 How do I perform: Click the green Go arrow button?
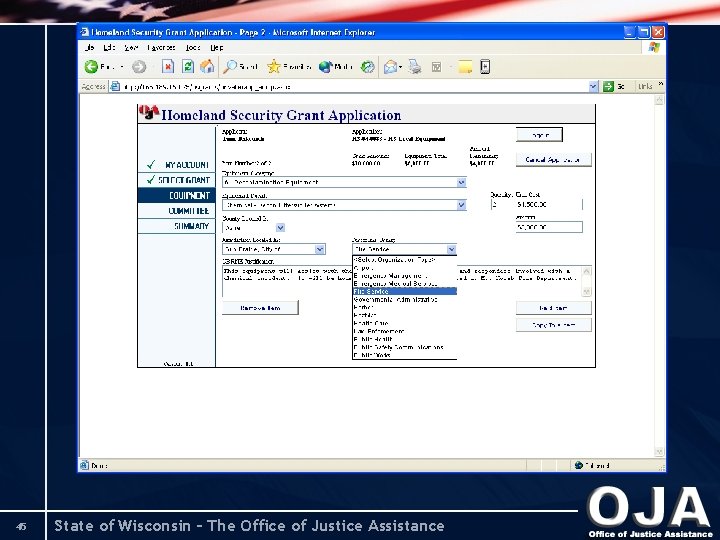pyautogui.click(x=608, y=86)
